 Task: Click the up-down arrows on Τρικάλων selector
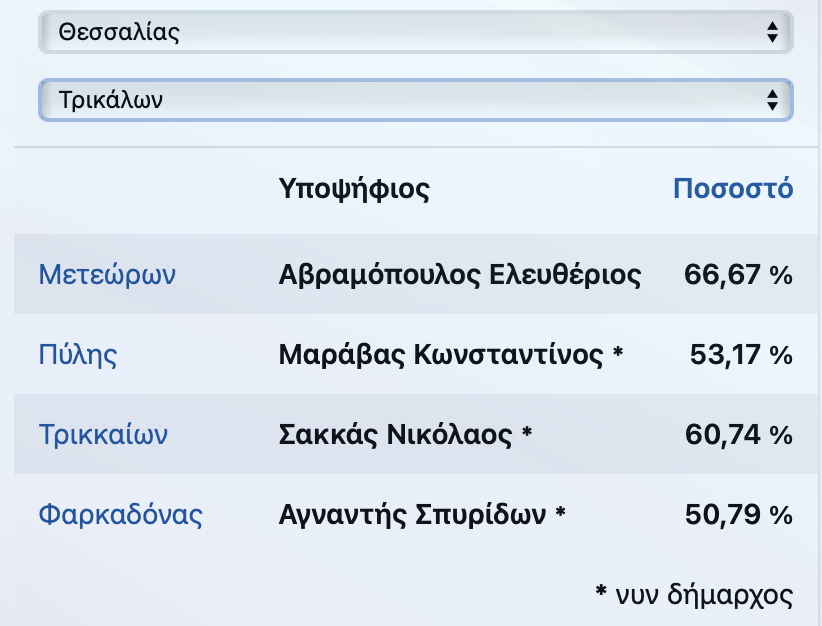coord(772,100)
